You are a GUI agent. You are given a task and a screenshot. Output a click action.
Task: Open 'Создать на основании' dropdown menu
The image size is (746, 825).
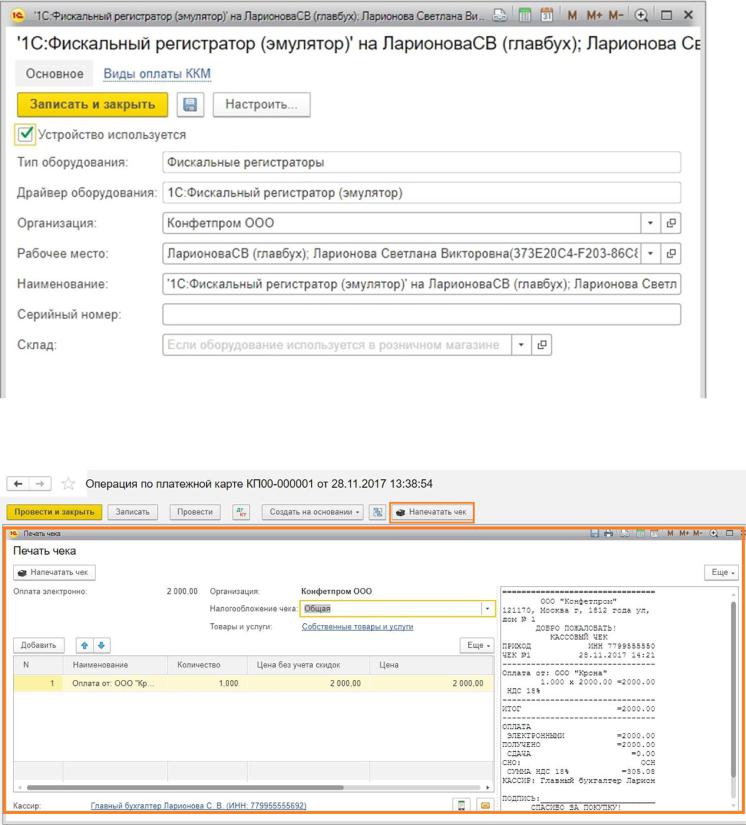coord(315,512)
